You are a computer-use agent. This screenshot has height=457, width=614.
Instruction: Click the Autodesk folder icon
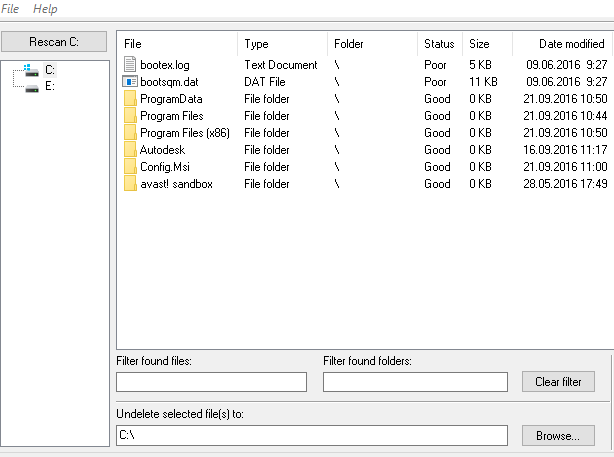pos(130,150)
